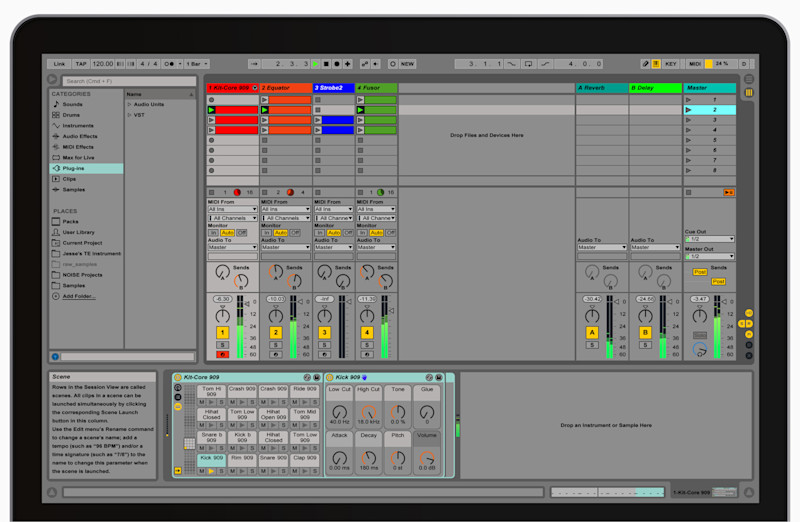Screen dimensions: 800x522
Task: Open the MIDI From dropdown on track 1
Action: pos(232,209)
